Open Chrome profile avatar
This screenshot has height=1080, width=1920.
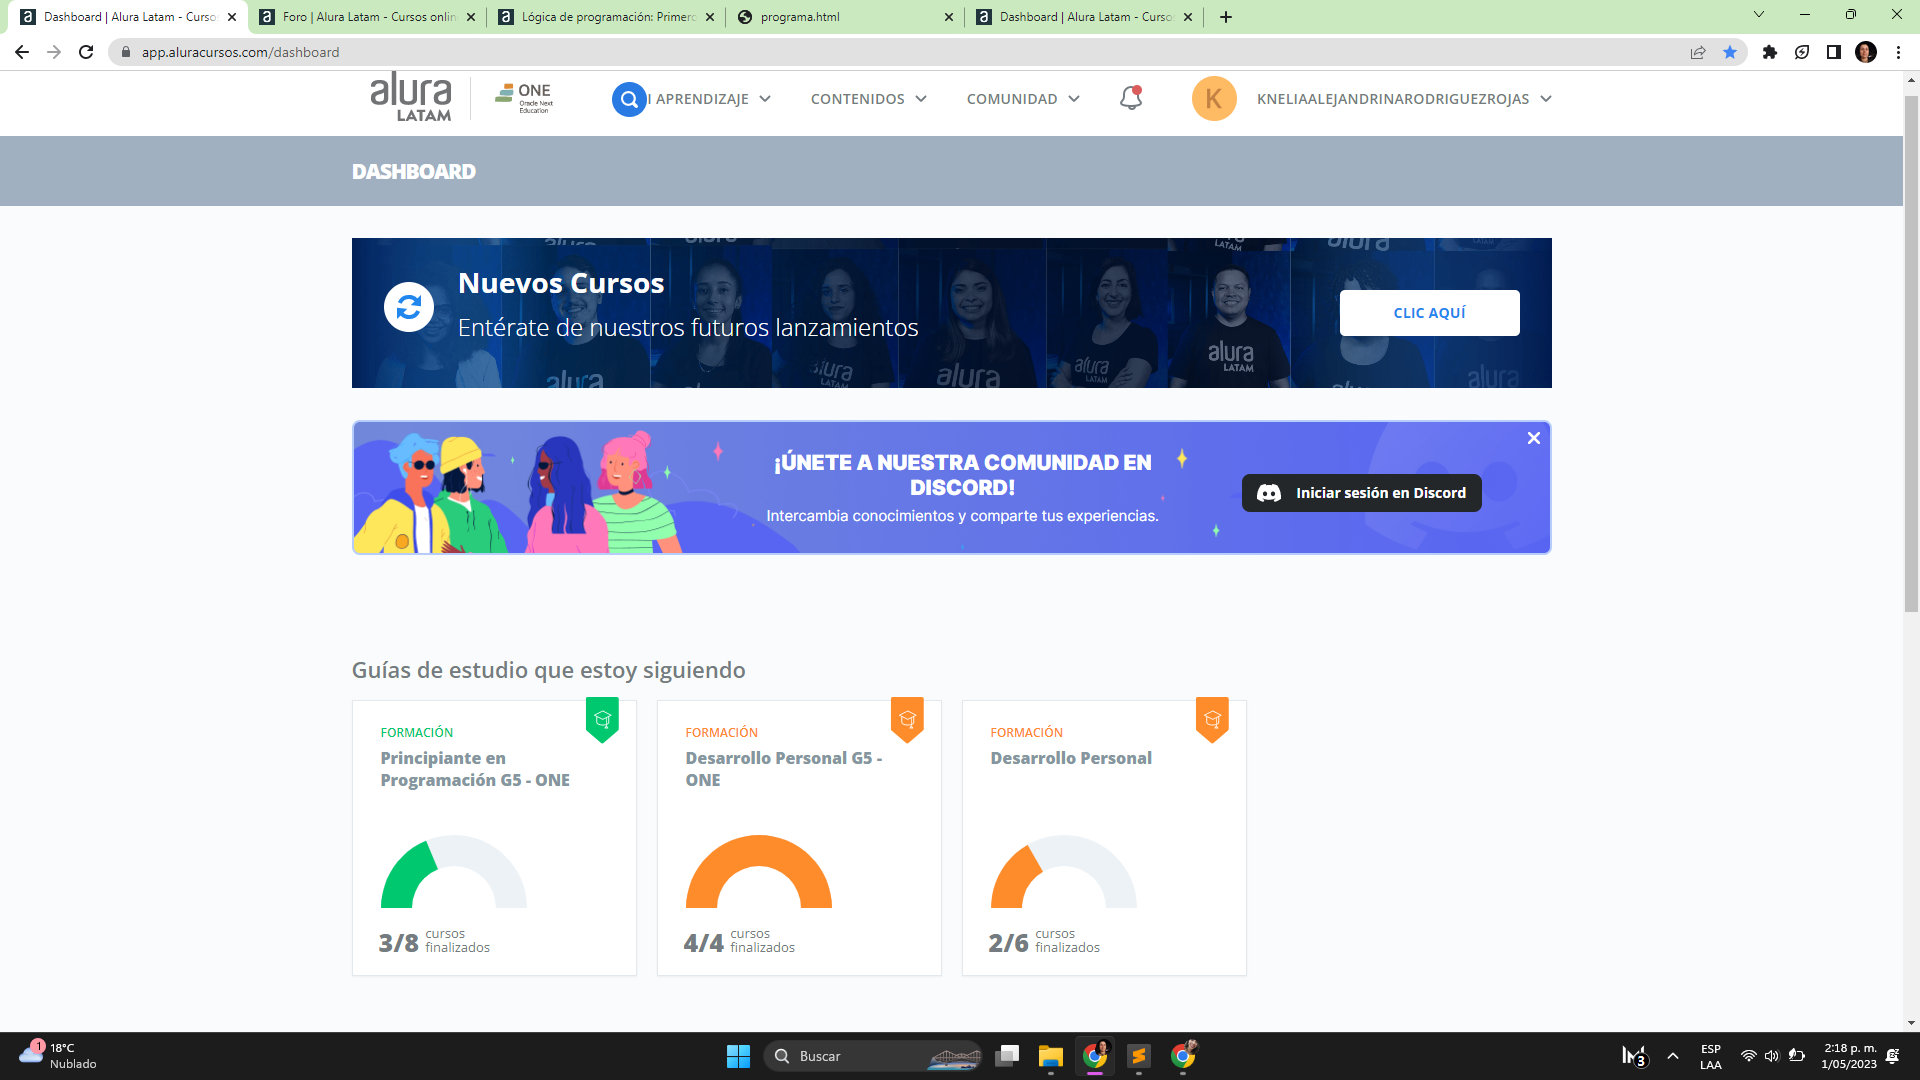(1866, 52)
